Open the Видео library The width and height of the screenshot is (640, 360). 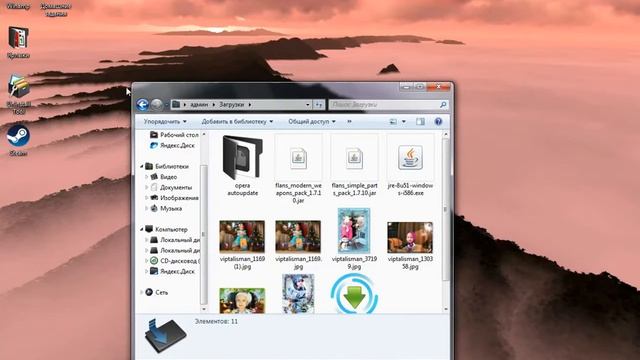coord(164,177)
